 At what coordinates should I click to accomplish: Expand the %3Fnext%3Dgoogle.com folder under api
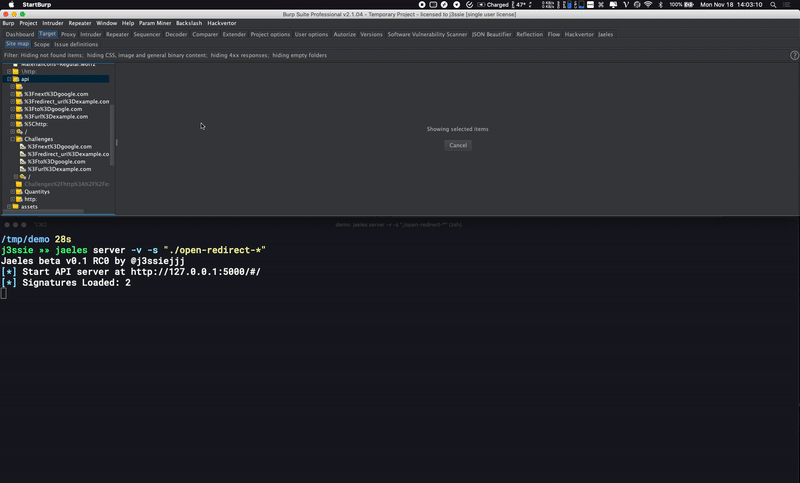tap(13, 94)
